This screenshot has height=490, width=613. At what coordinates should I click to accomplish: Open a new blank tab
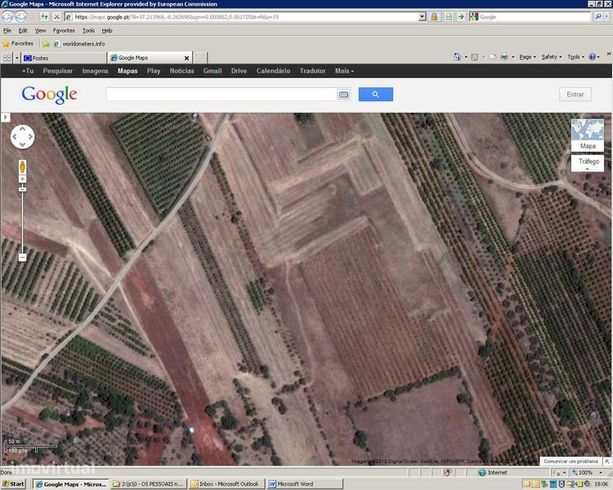(201, 58)
